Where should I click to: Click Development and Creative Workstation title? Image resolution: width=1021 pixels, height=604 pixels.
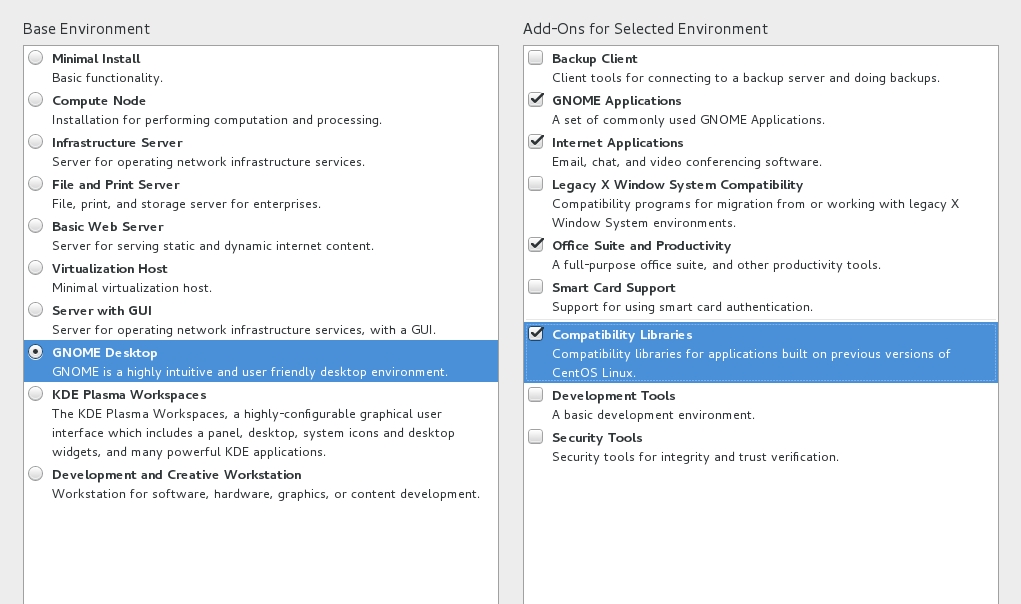pos(176,475)
